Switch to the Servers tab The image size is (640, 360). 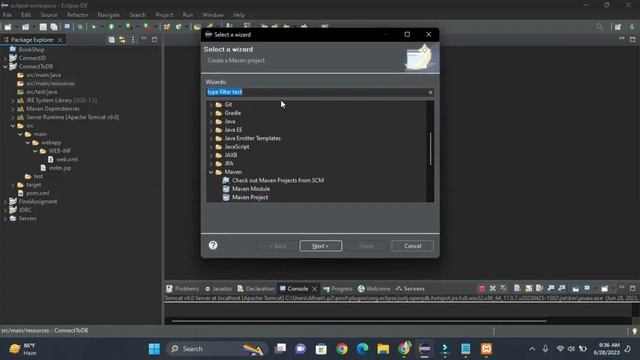pos(410,289)
